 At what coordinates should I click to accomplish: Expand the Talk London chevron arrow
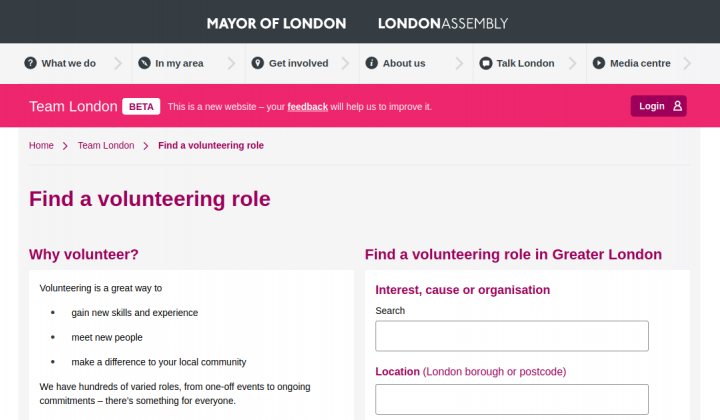tap(573, 63)
